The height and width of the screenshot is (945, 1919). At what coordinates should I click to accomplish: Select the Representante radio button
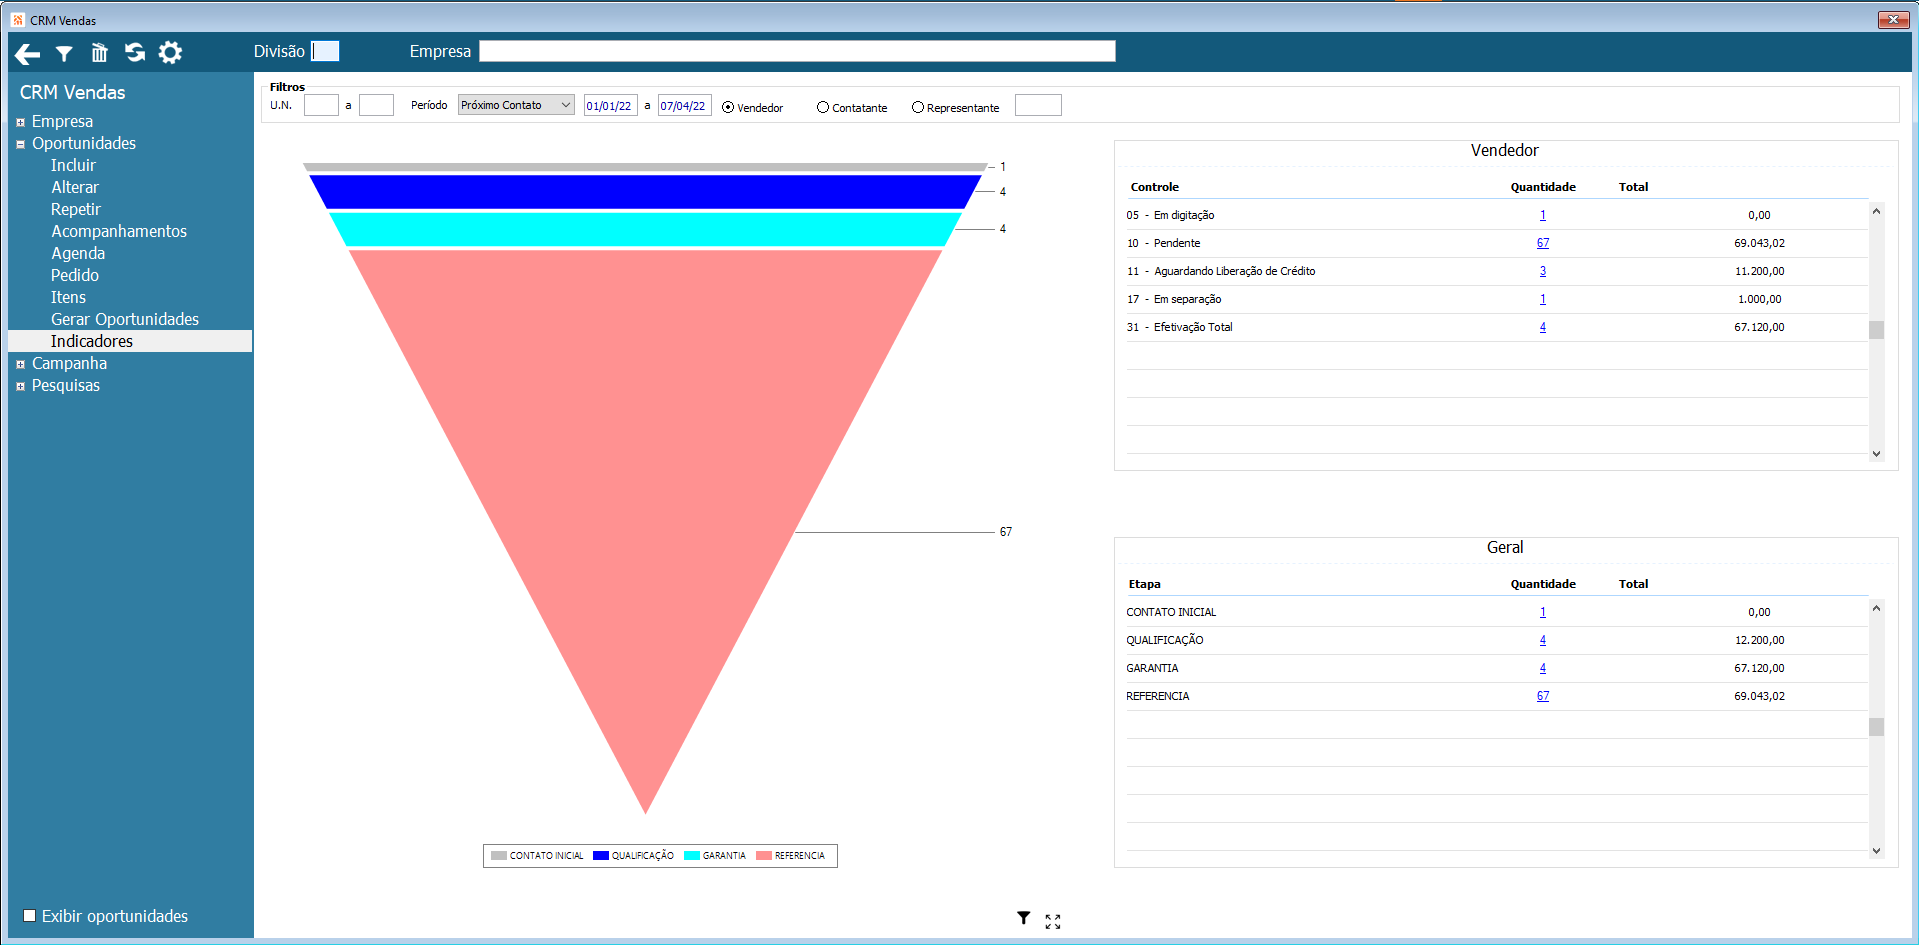[918, 107]
